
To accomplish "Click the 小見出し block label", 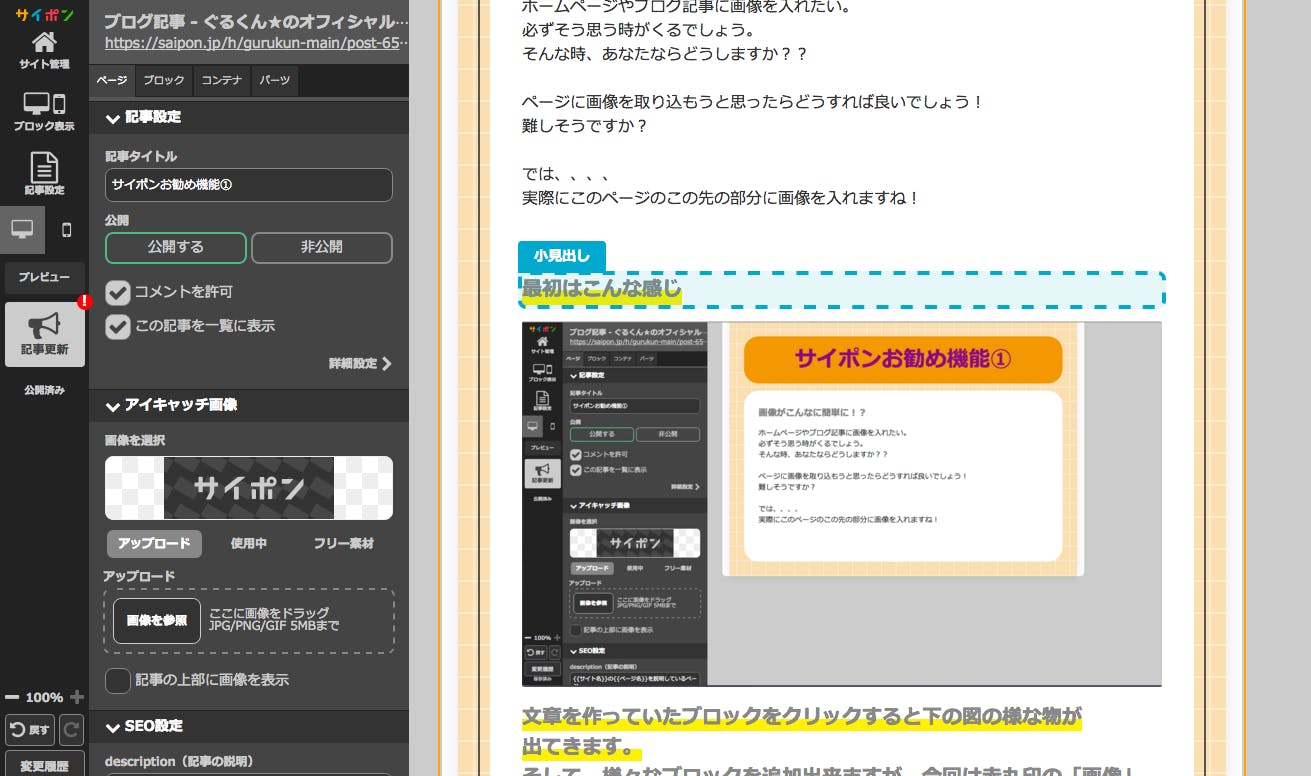I will point(562,256).
